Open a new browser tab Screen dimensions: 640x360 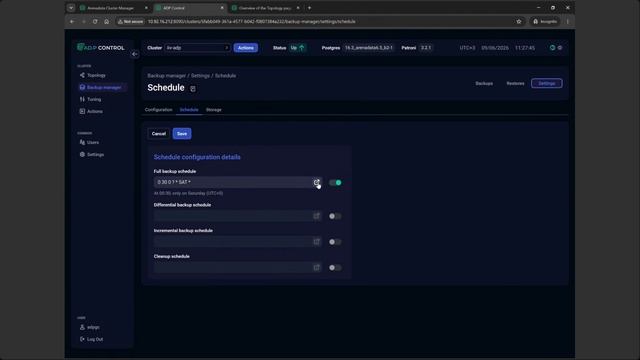point(309,8)
